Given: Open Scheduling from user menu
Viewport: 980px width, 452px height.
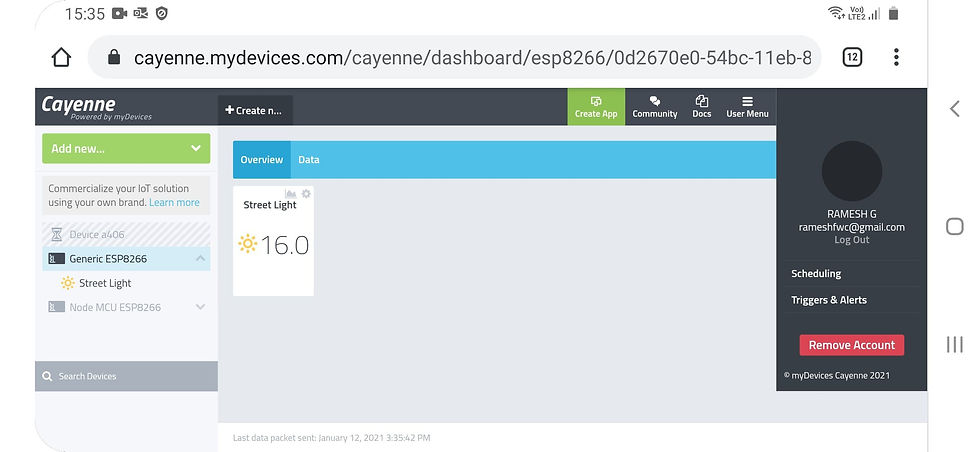Looking at the screenshot, I should (816, 273).
